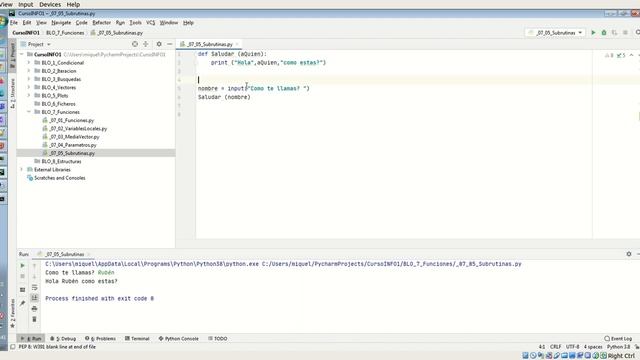The width and height of the screenshot is (640, 360).
Task: Open the Terminal tool window tab
Action: (137, 339)
